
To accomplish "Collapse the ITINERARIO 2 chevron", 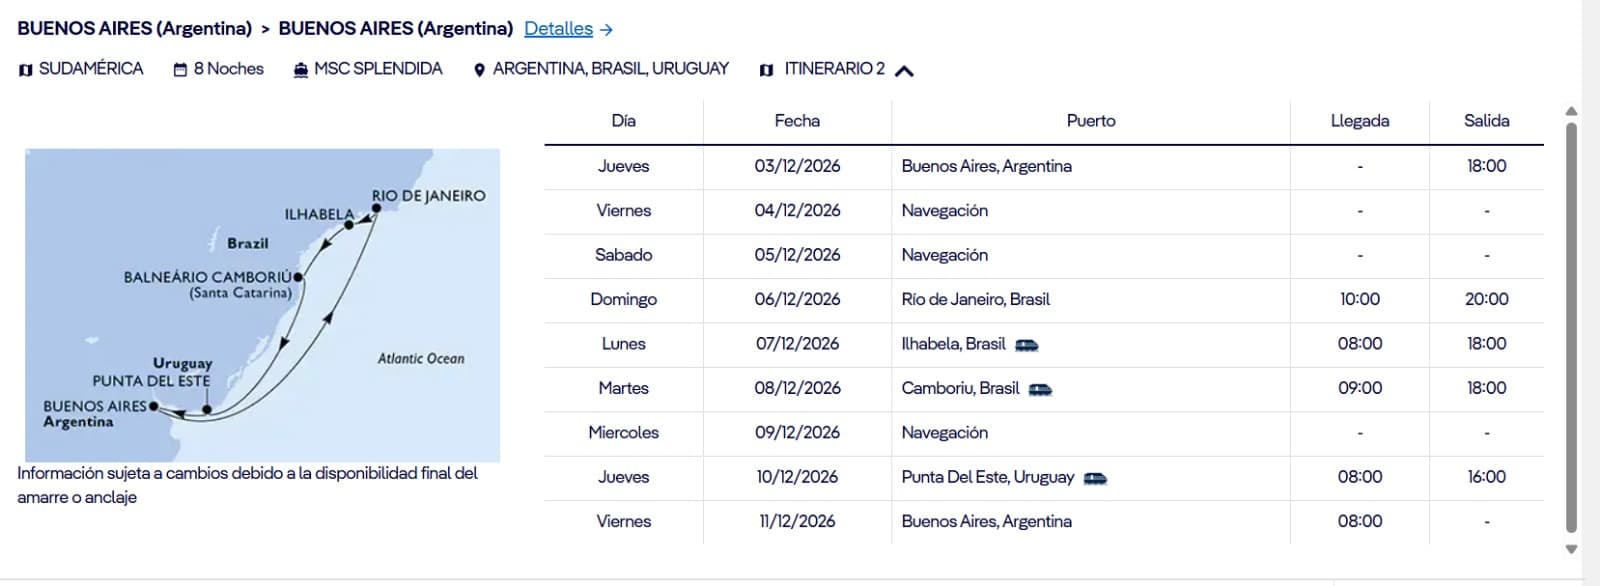I will pyautogui.click(x=904, y=71).
